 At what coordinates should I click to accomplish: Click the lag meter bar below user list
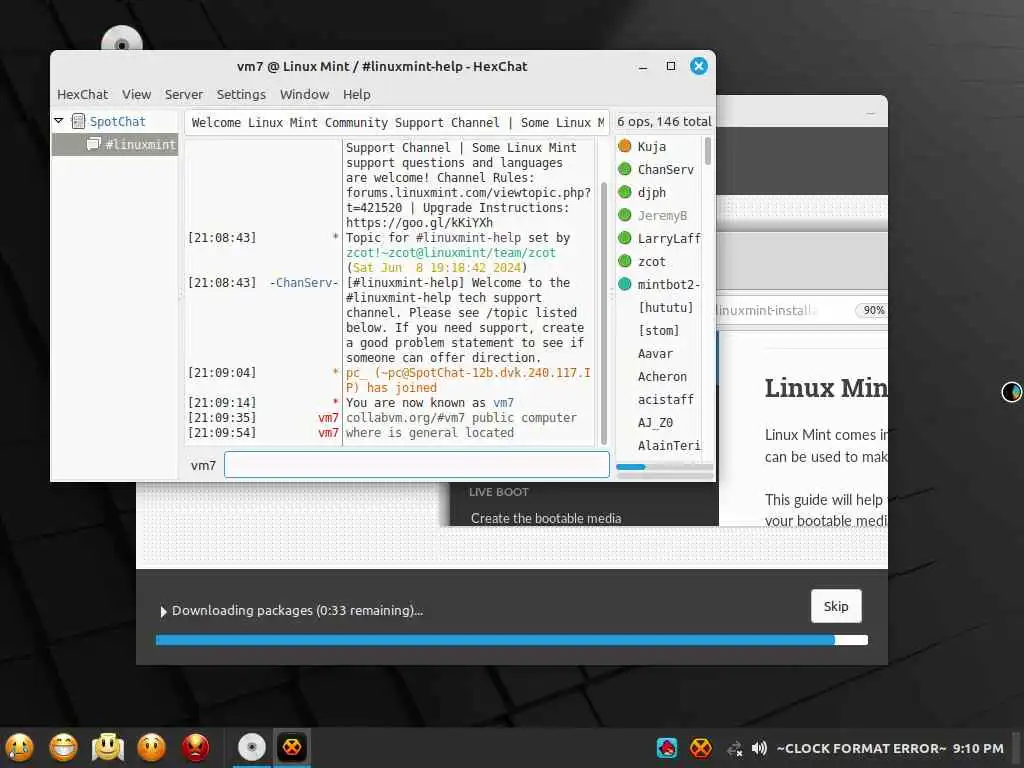coord(664,467)
